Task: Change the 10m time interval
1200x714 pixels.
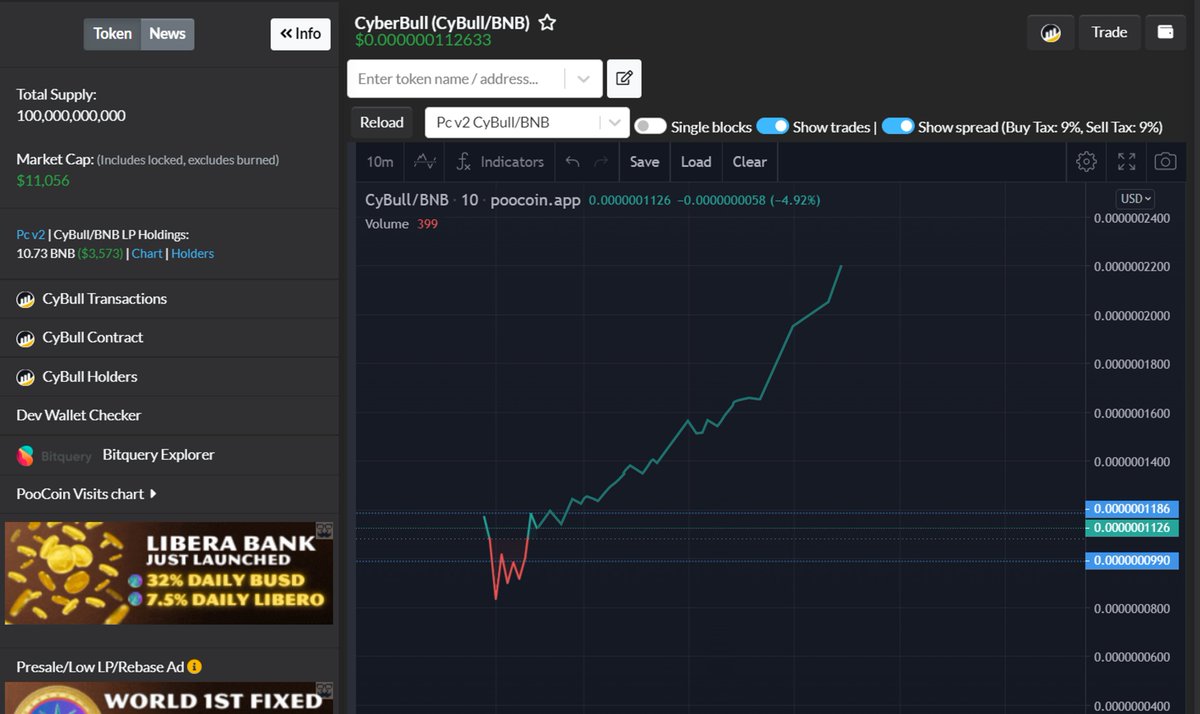Action: (x=380, y=161)
